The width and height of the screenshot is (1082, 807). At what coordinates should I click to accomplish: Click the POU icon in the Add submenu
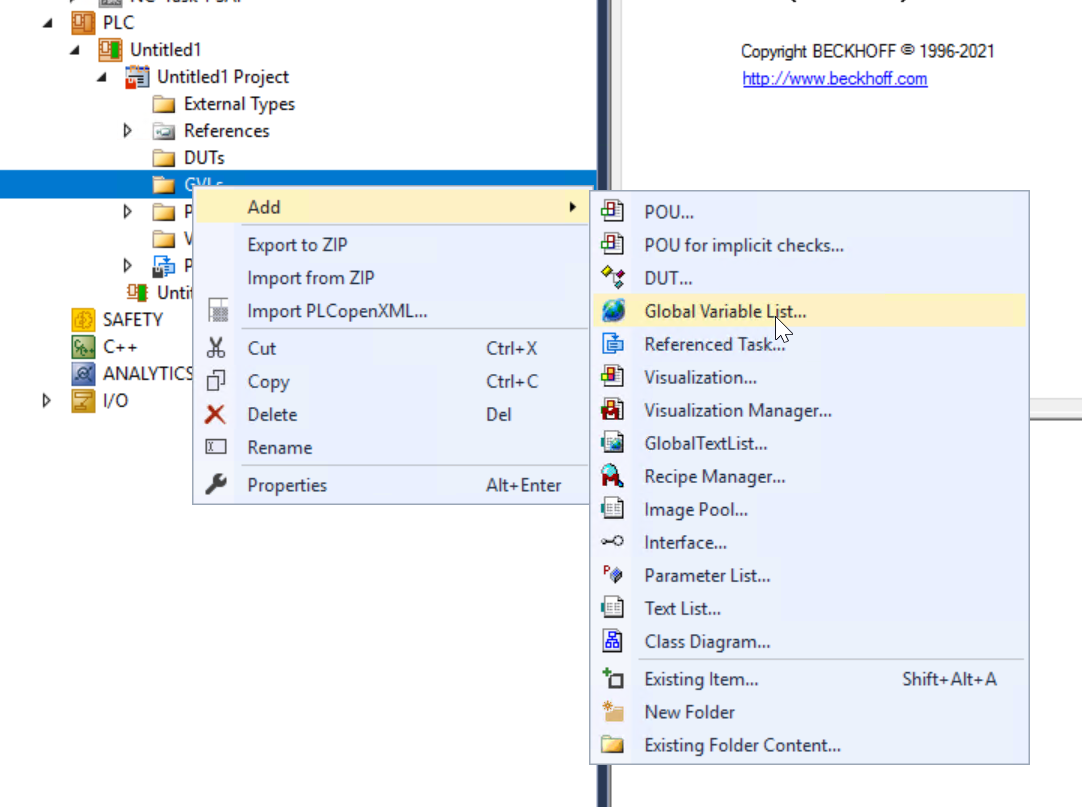coord(612,211)
